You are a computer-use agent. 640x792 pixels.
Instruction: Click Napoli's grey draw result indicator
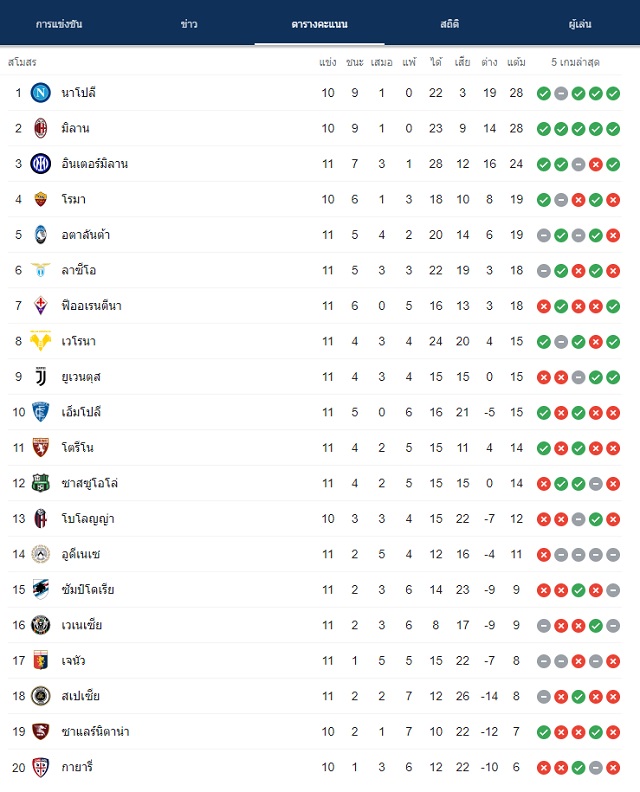tap(561, 93)
